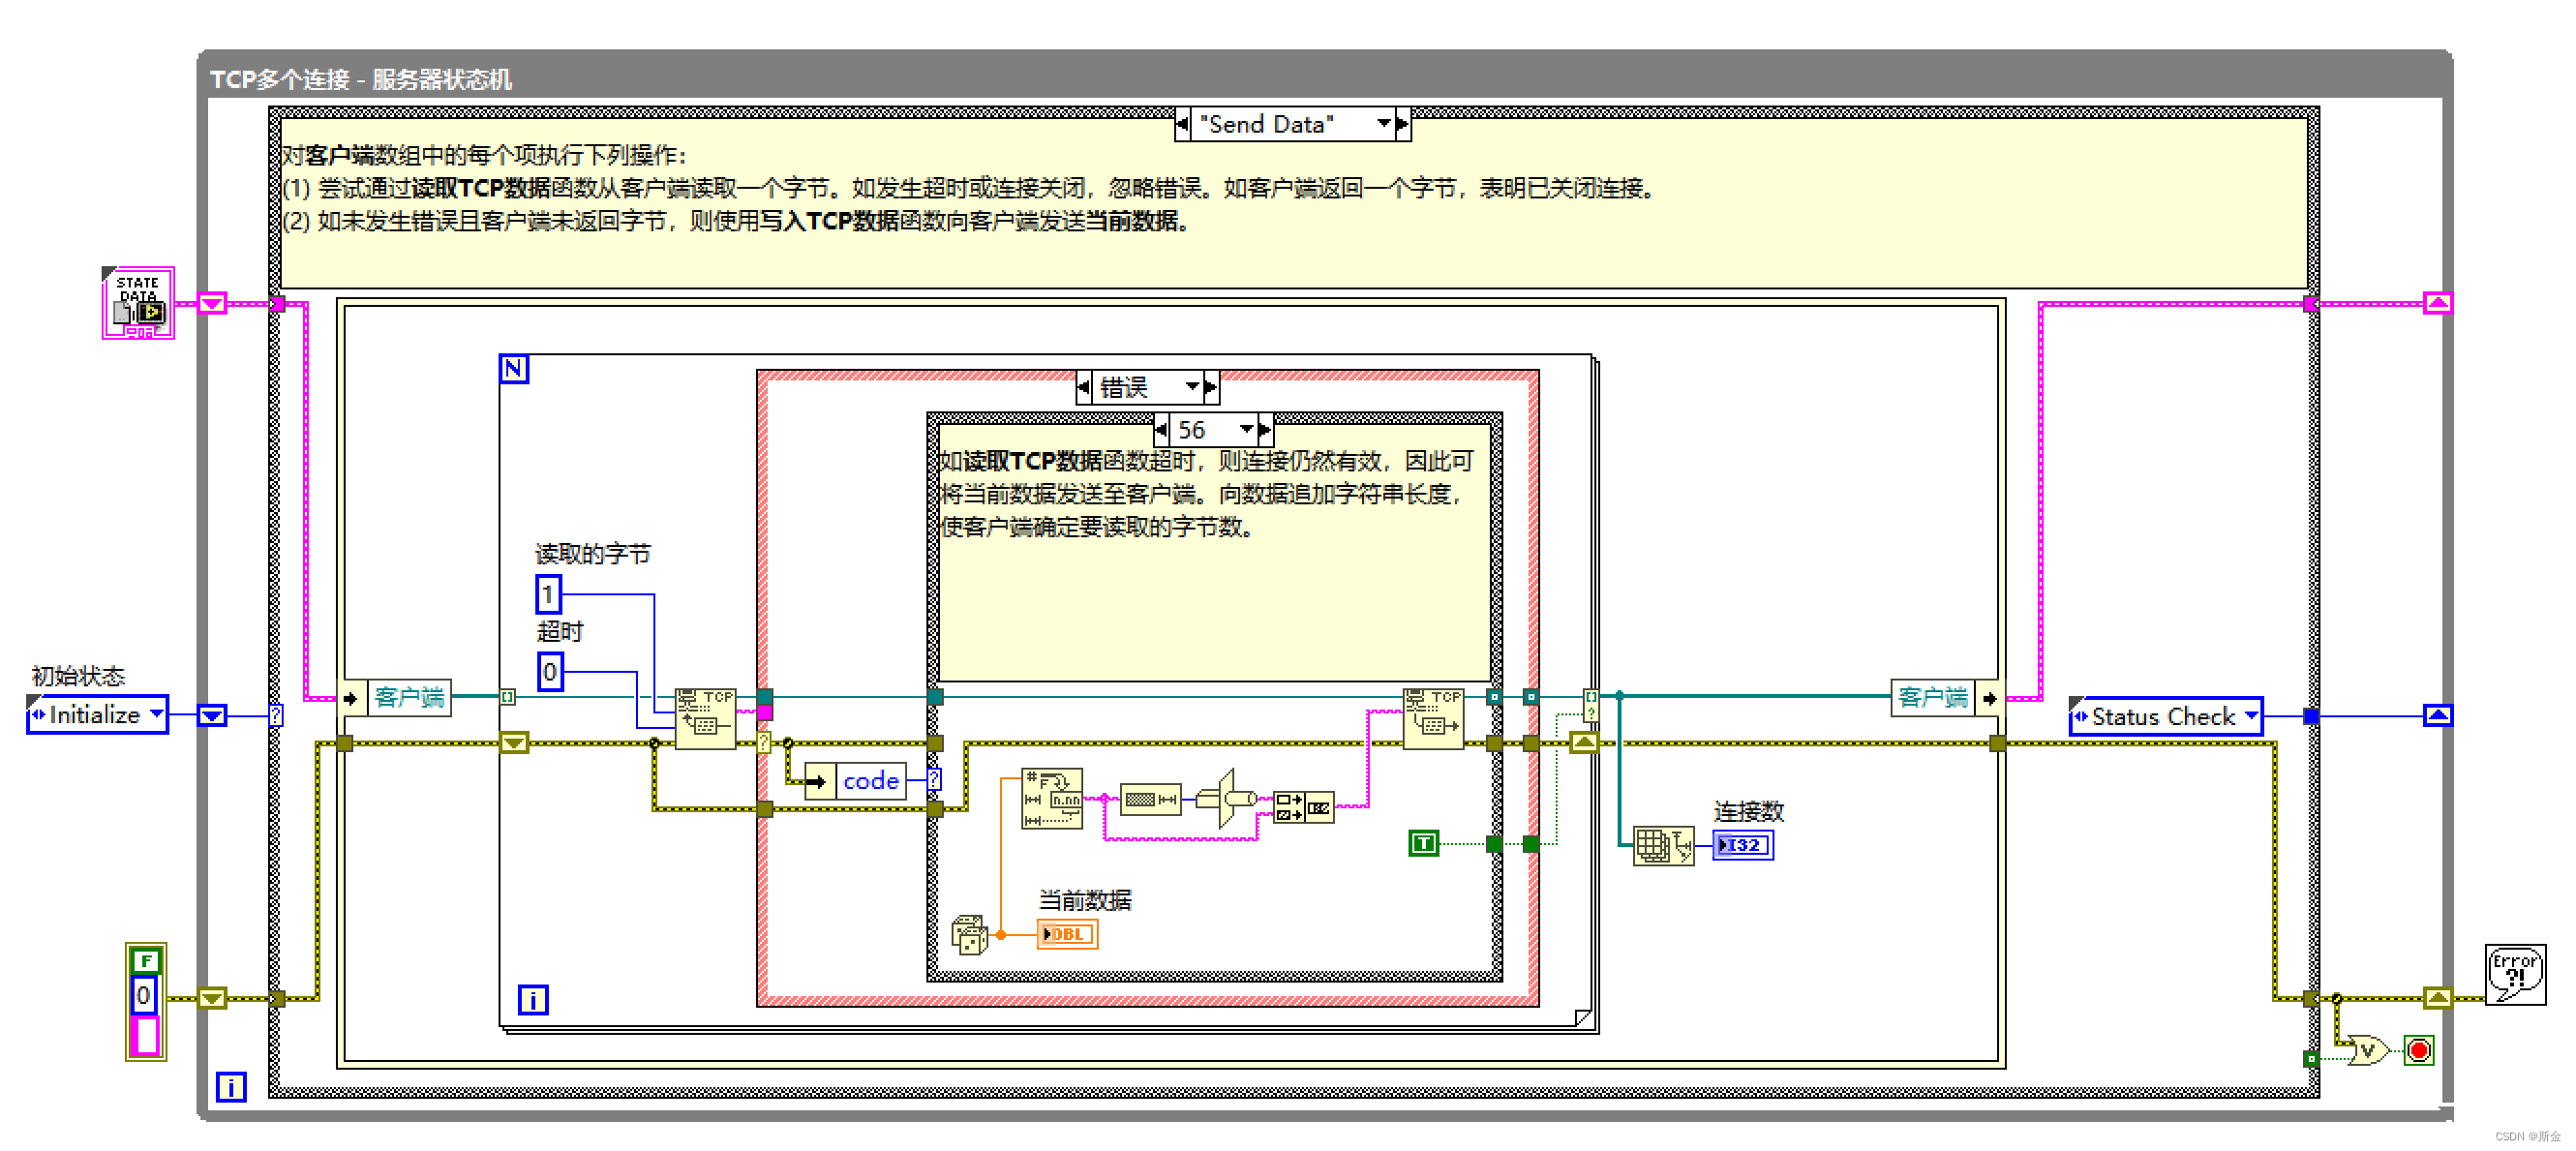Click the Format Into String node
This screenshot has height=1151, width=2576.
pyautogui.click(x=1051, y=798)
